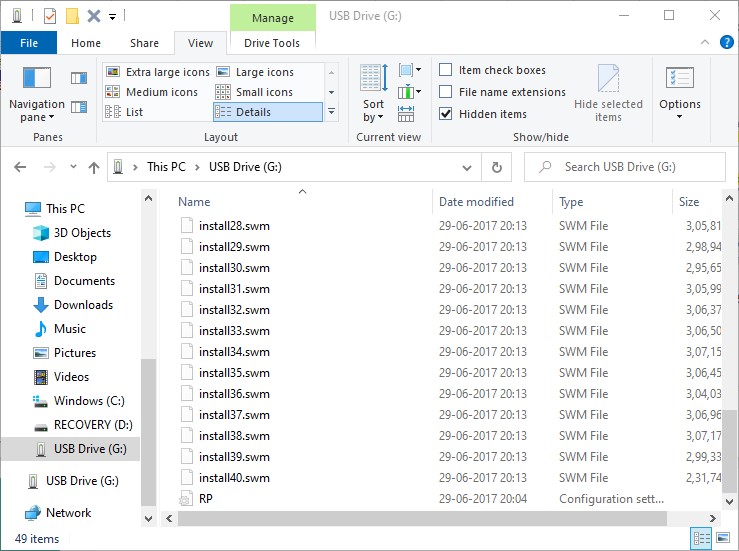Select This PC in navigation tree
The image size is (739, 551).
[x=65, y=208]
